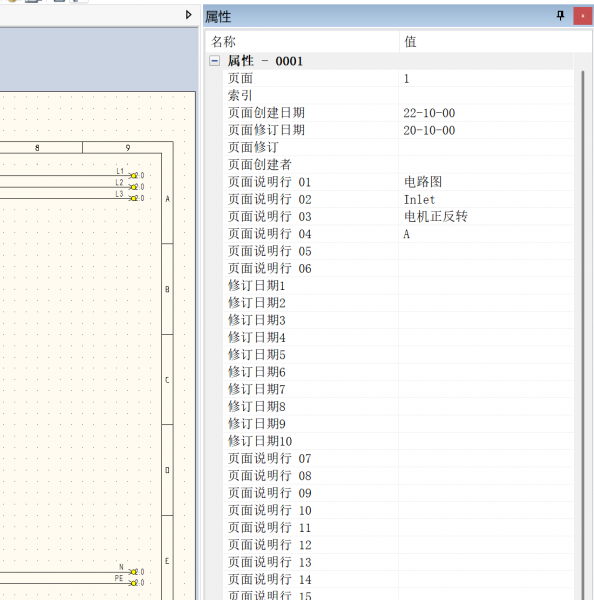Select the PE connection point marker
The width and height of the screenshot is (594, 600).
click(x=134, y=583)
